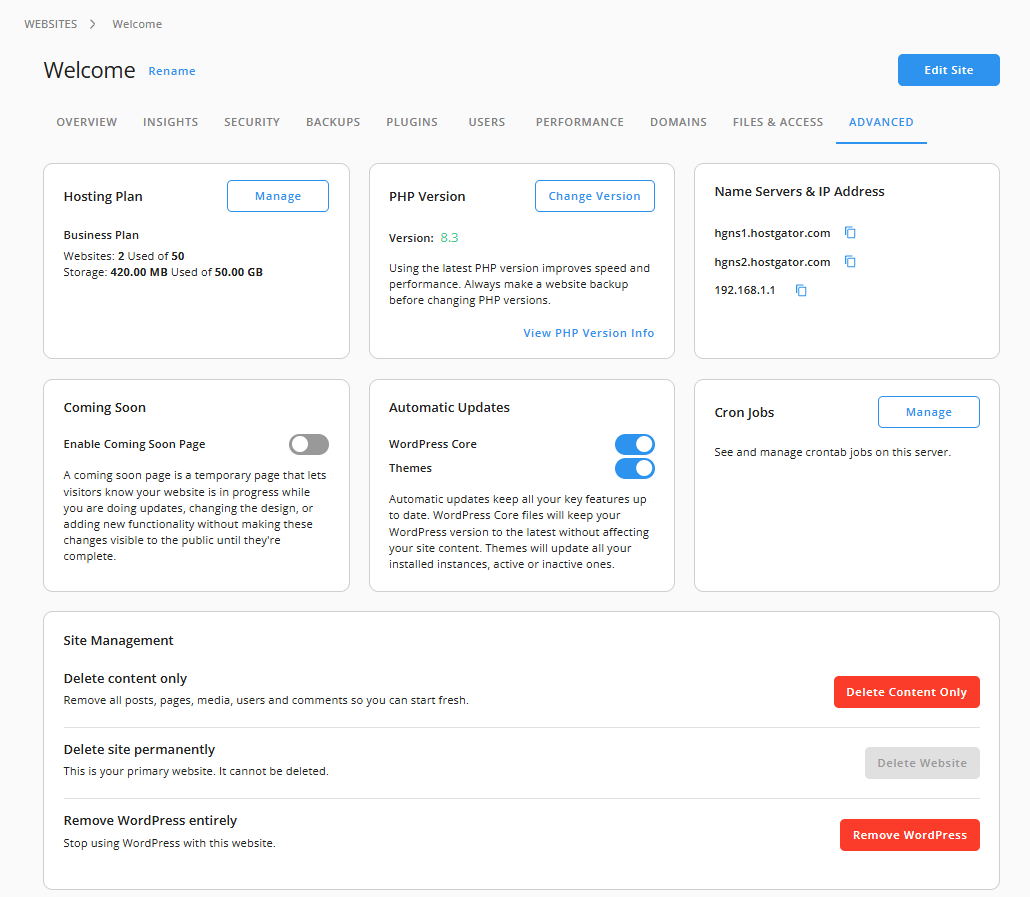
Task: Enable the Coming Soon Page toggle
Action: 309,445
